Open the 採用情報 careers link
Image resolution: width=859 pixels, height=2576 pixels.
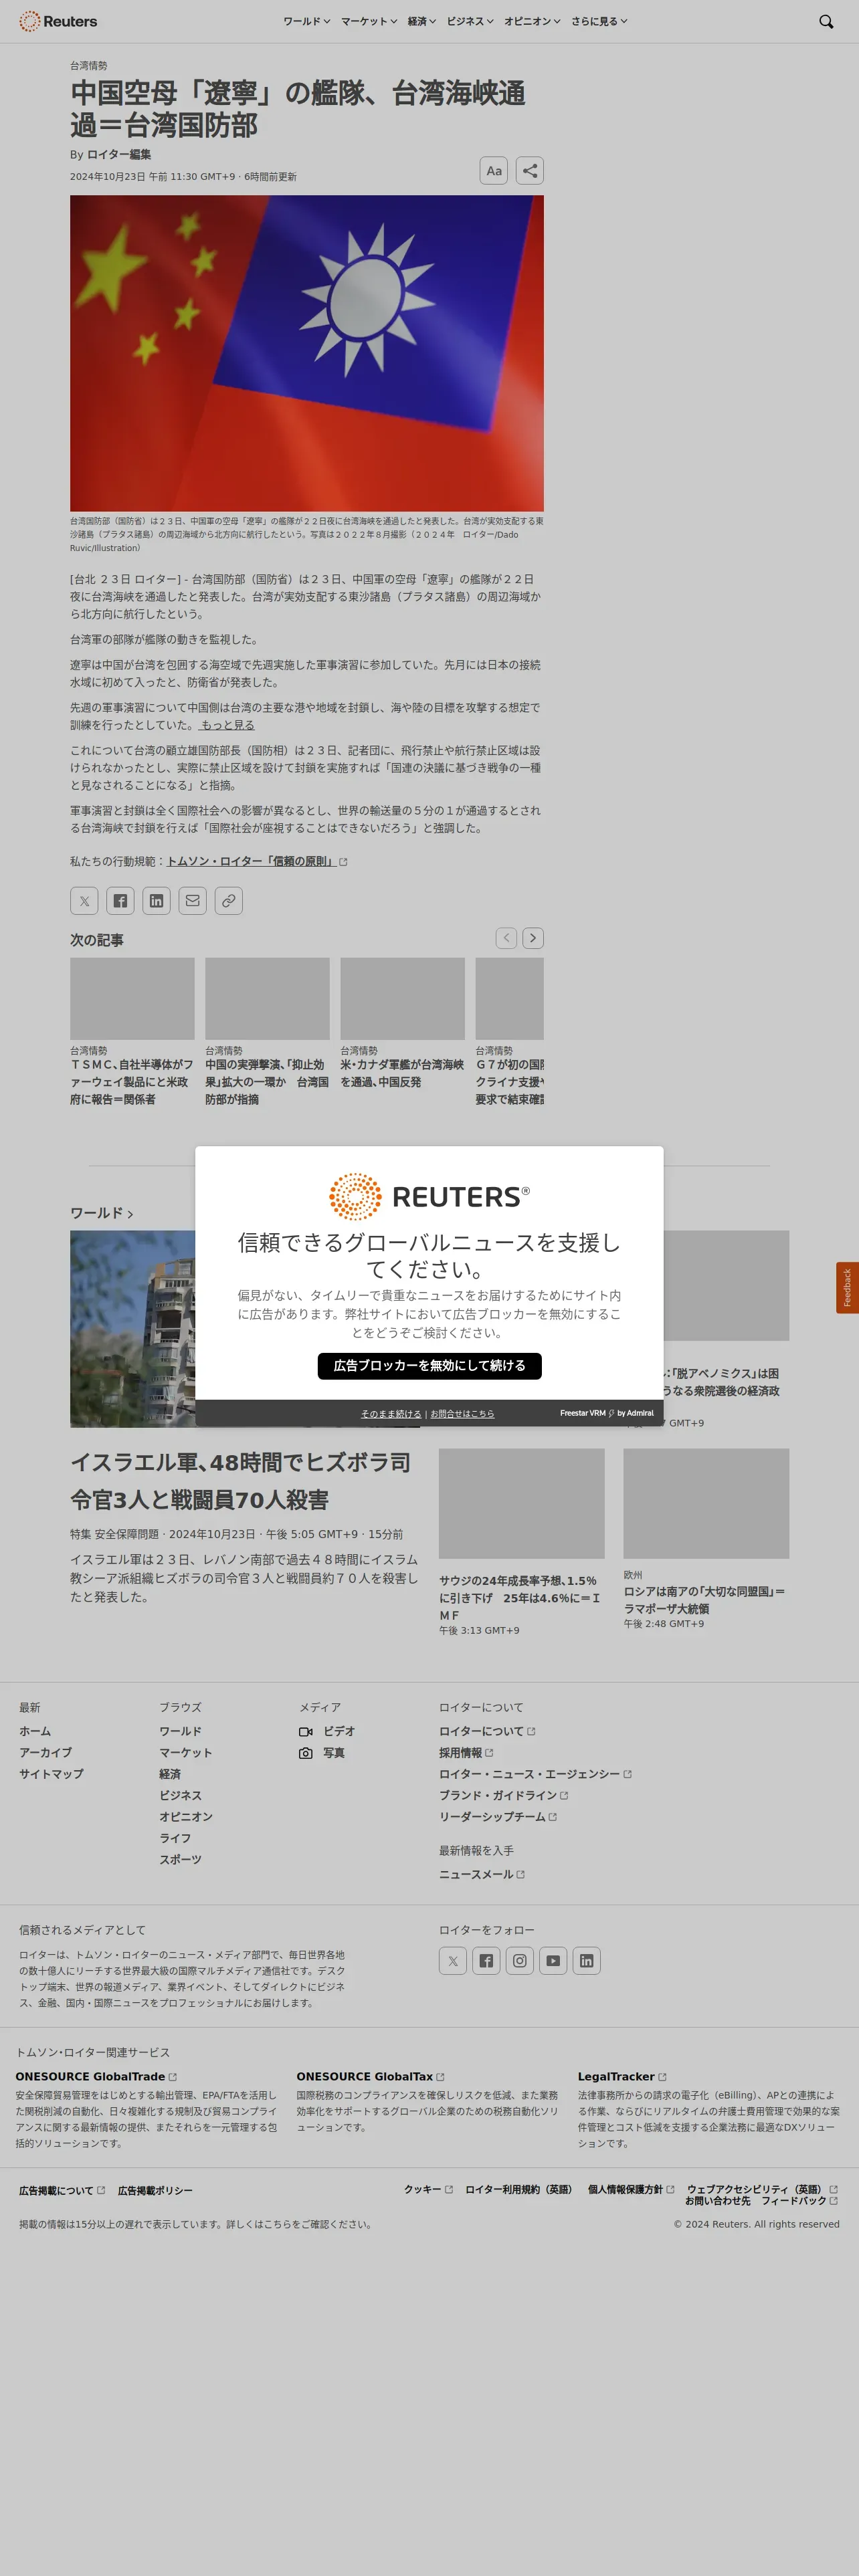(x=466, y=1753)
